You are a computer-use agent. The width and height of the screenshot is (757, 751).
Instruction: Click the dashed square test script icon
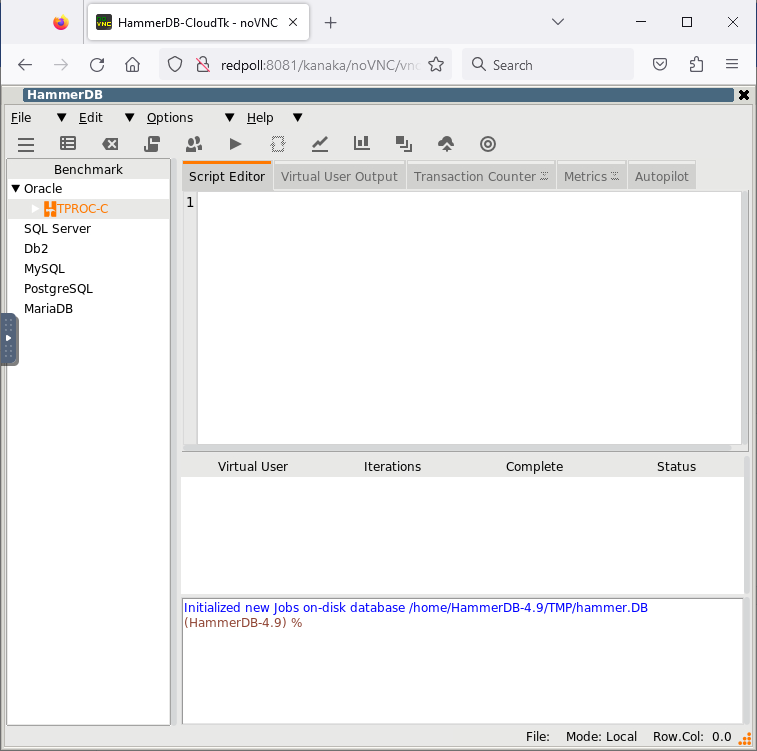coord(278,144)
